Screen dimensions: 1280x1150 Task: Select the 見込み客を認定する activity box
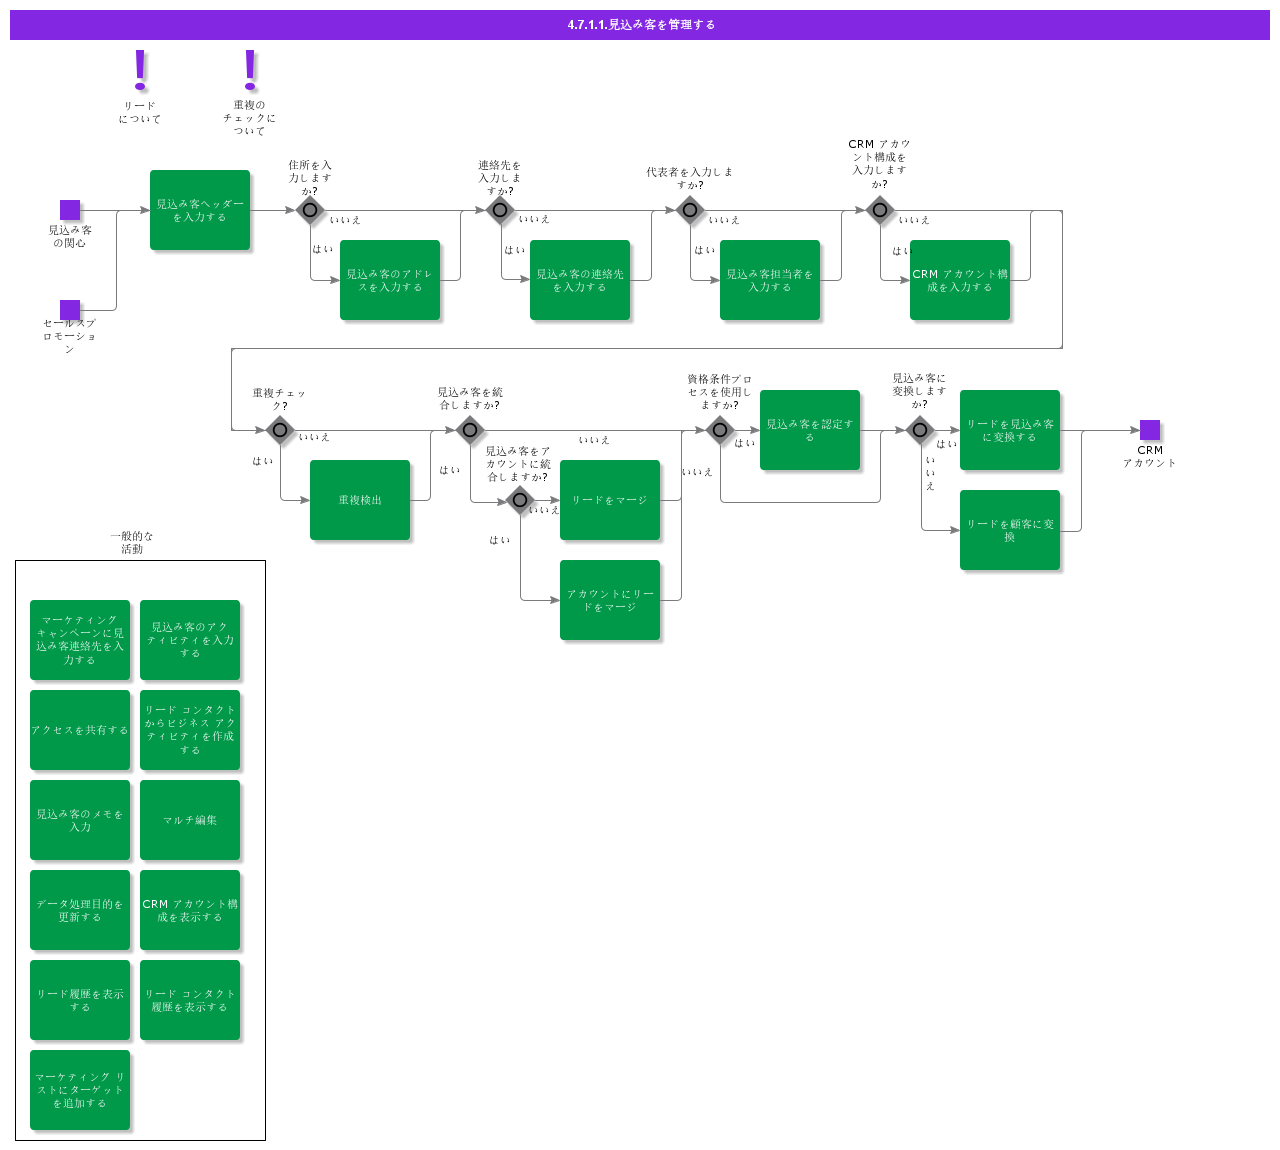[x=810, y=430]
